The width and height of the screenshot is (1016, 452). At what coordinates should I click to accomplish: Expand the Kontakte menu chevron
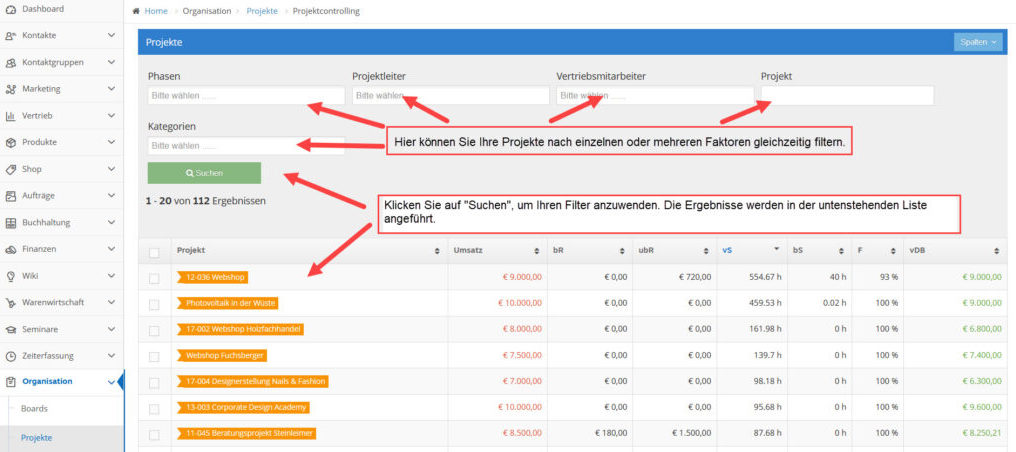111,36
